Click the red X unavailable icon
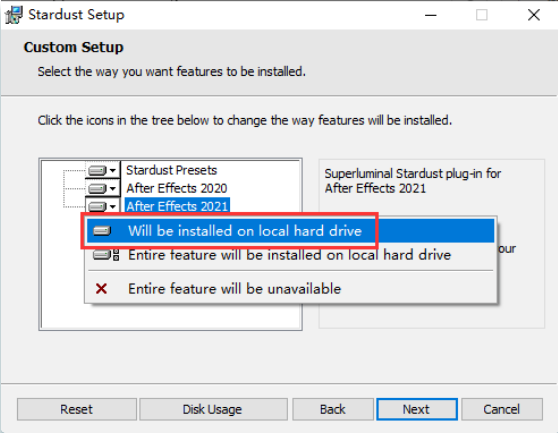This screenshot has height=433, width=558. (x=101, y=288)
